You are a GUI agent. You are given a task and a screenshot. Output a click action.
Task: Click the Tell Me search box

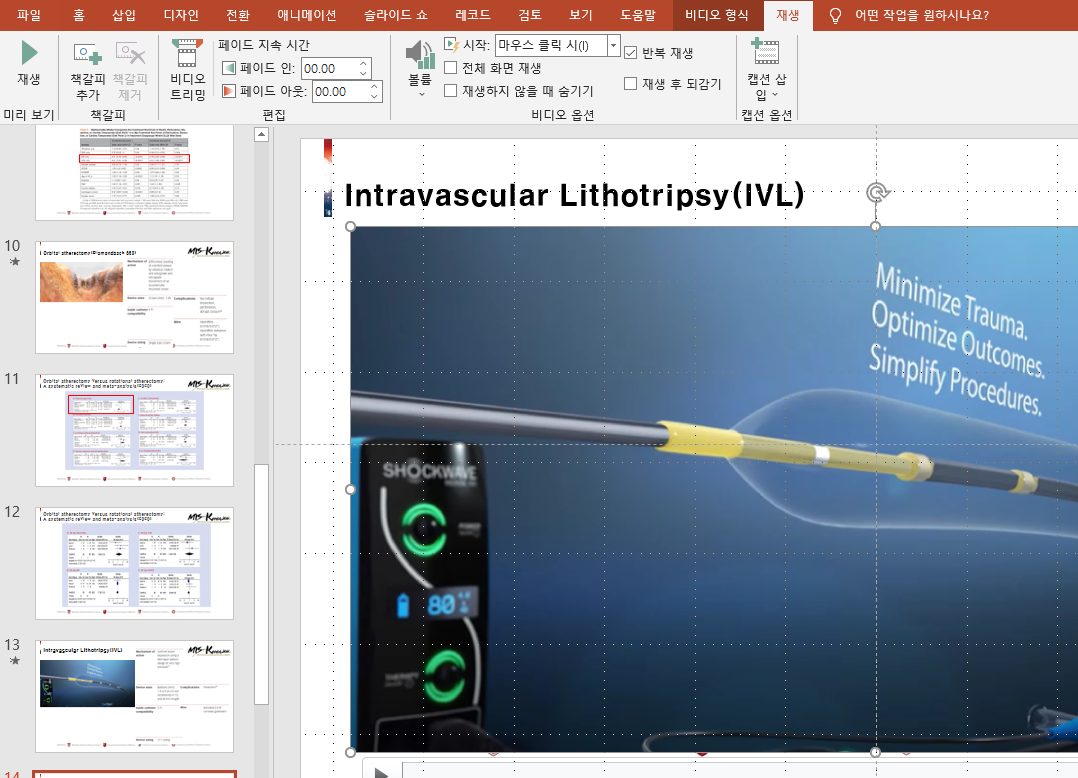pos(921,15)
